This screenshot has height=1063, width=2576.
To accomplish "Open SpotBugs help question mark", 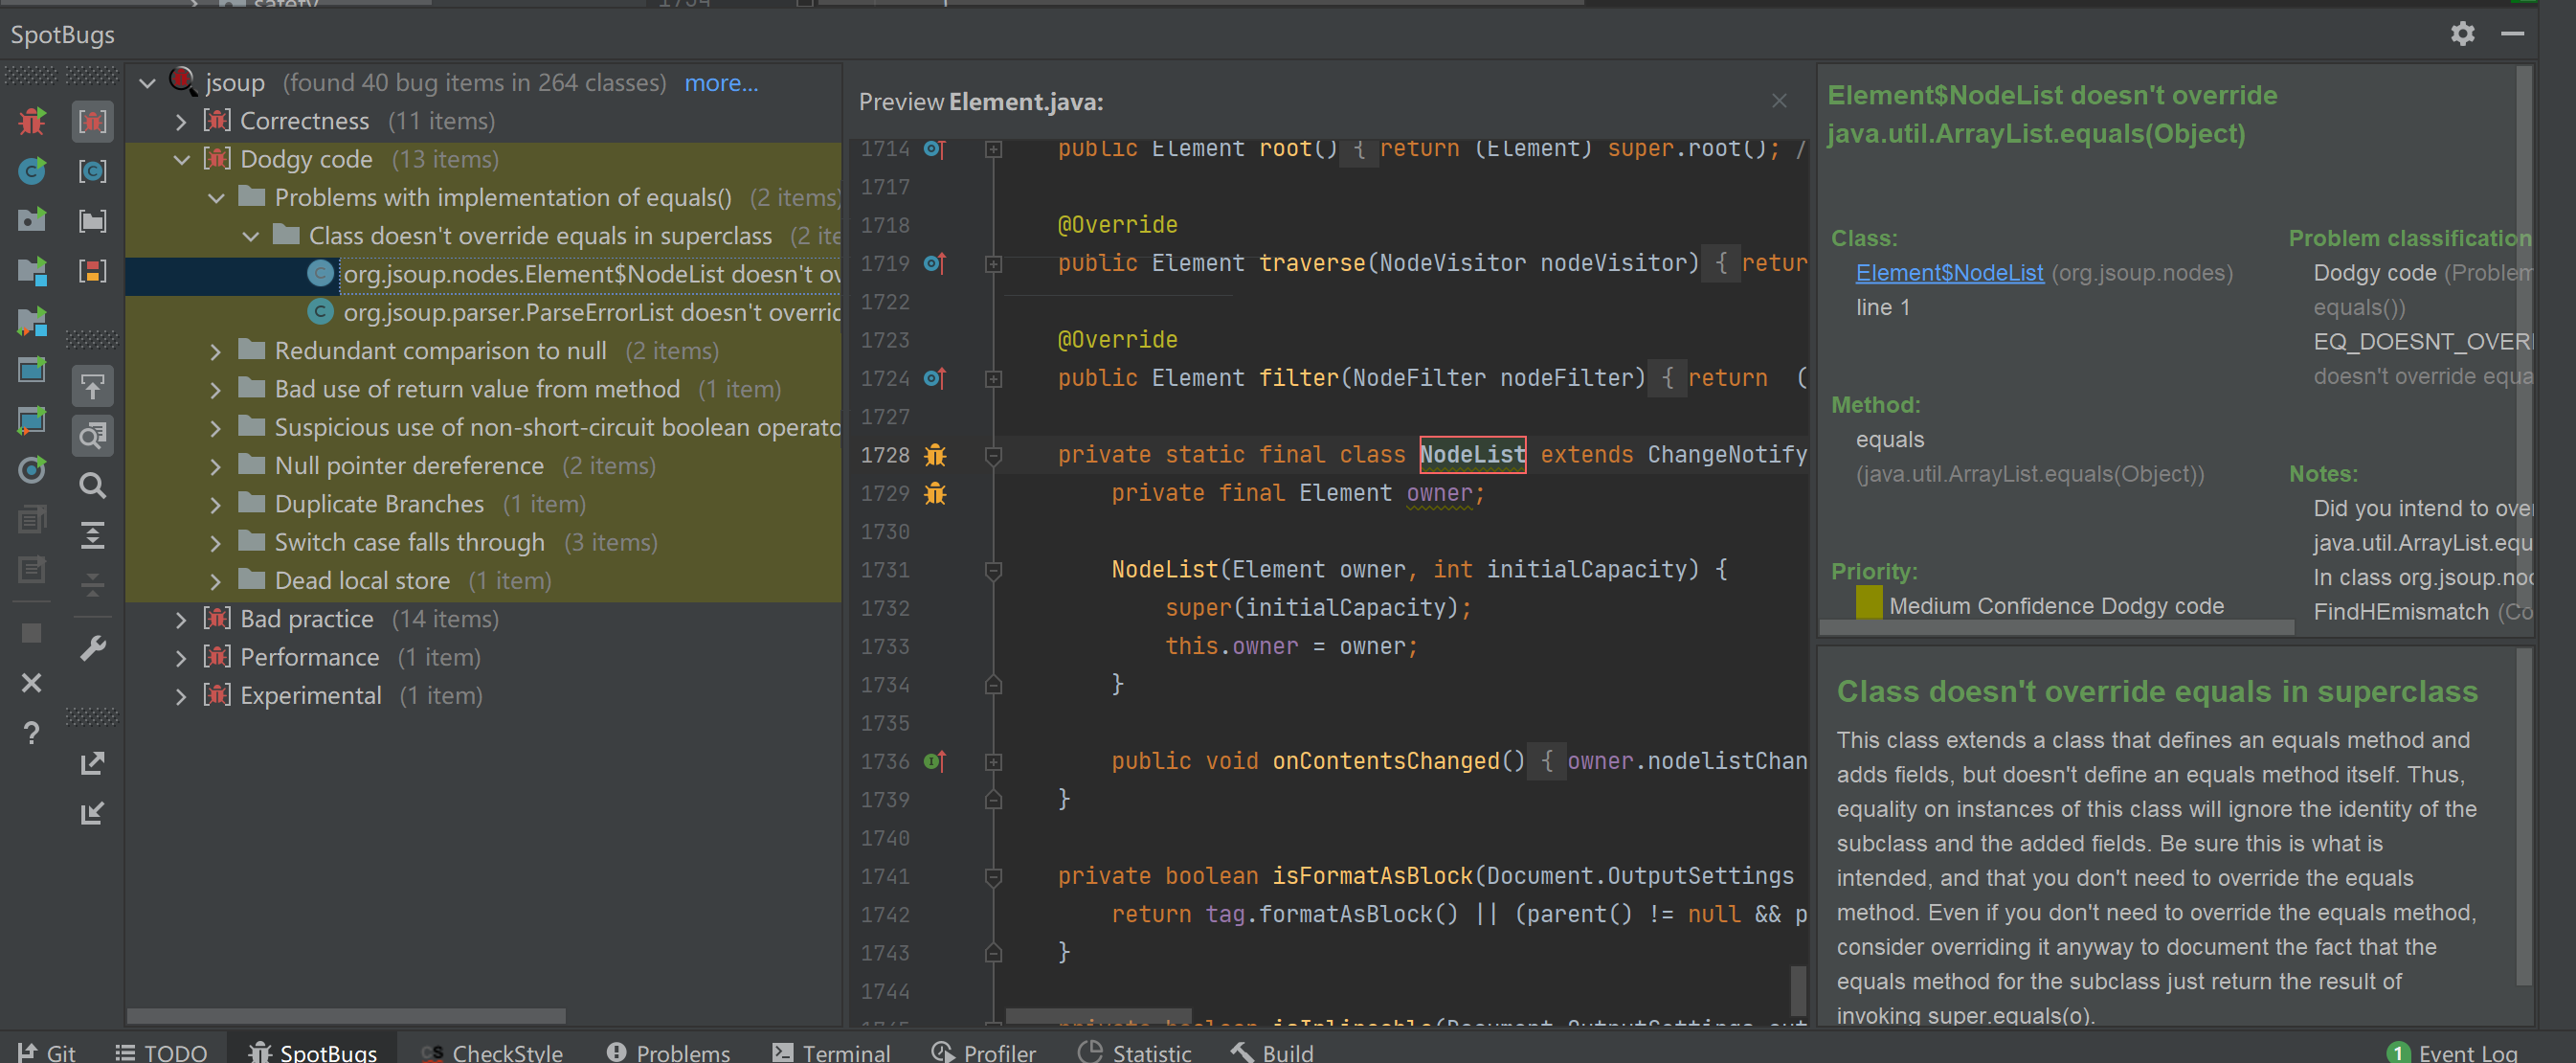I will pyautogui.click(x=32, y=733).
